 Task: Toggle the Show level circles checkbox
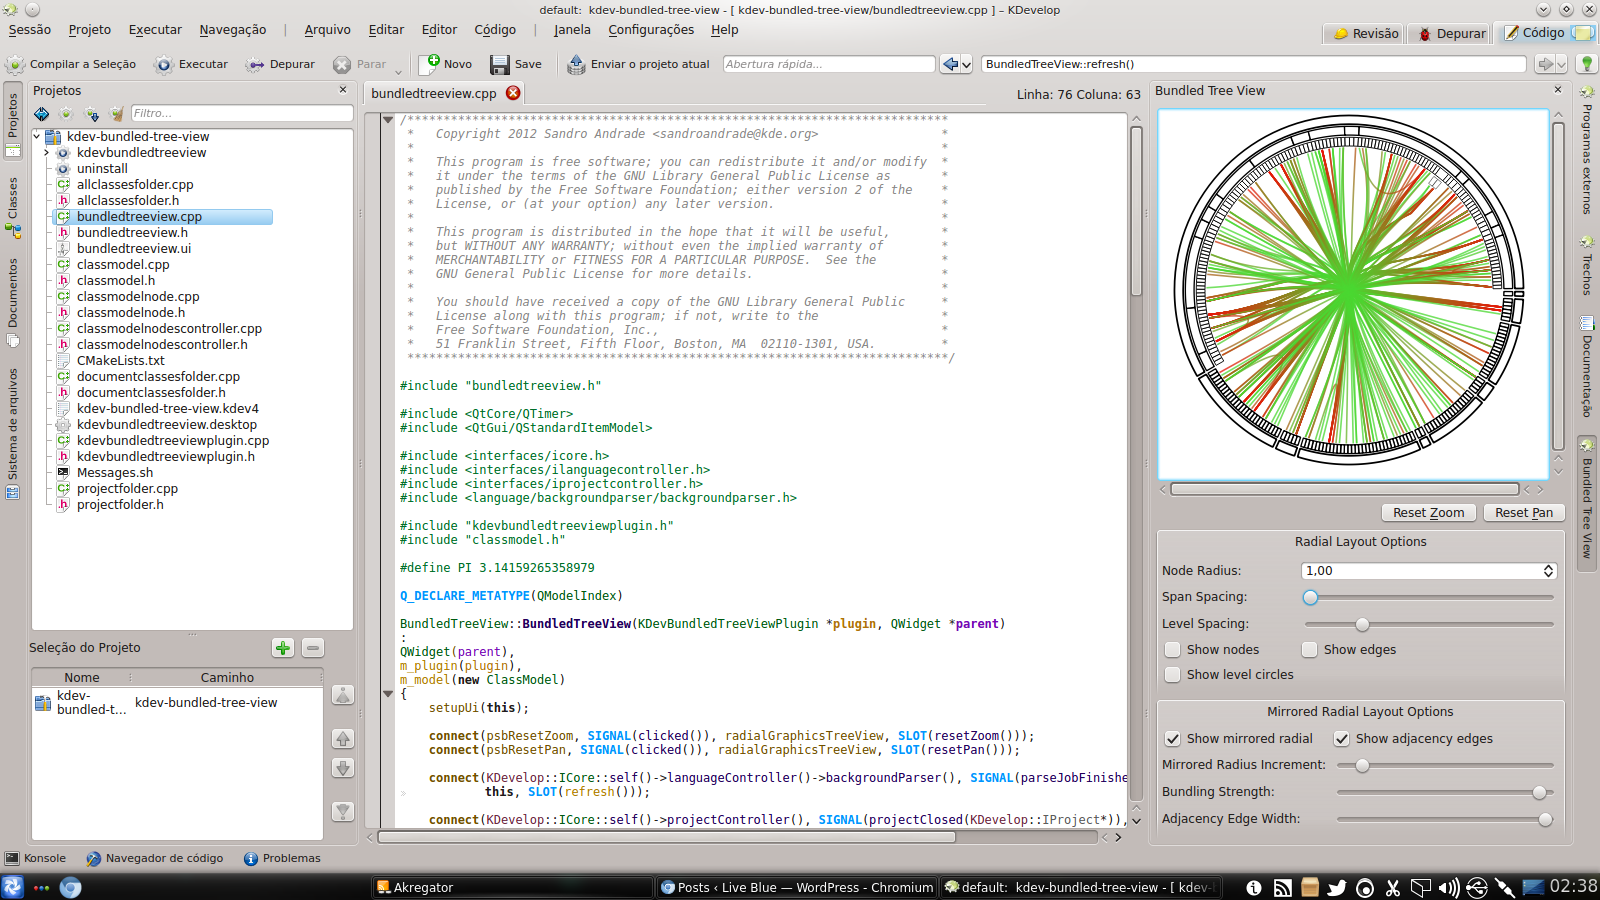pyautogui.click(x=1173, y=675)
